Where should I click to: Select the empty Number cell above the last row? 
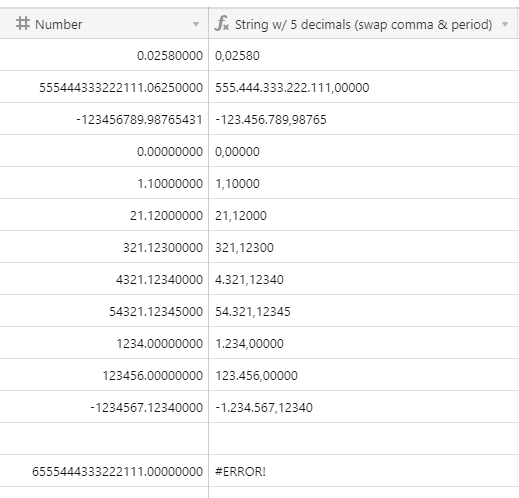[x=104, y=439]
